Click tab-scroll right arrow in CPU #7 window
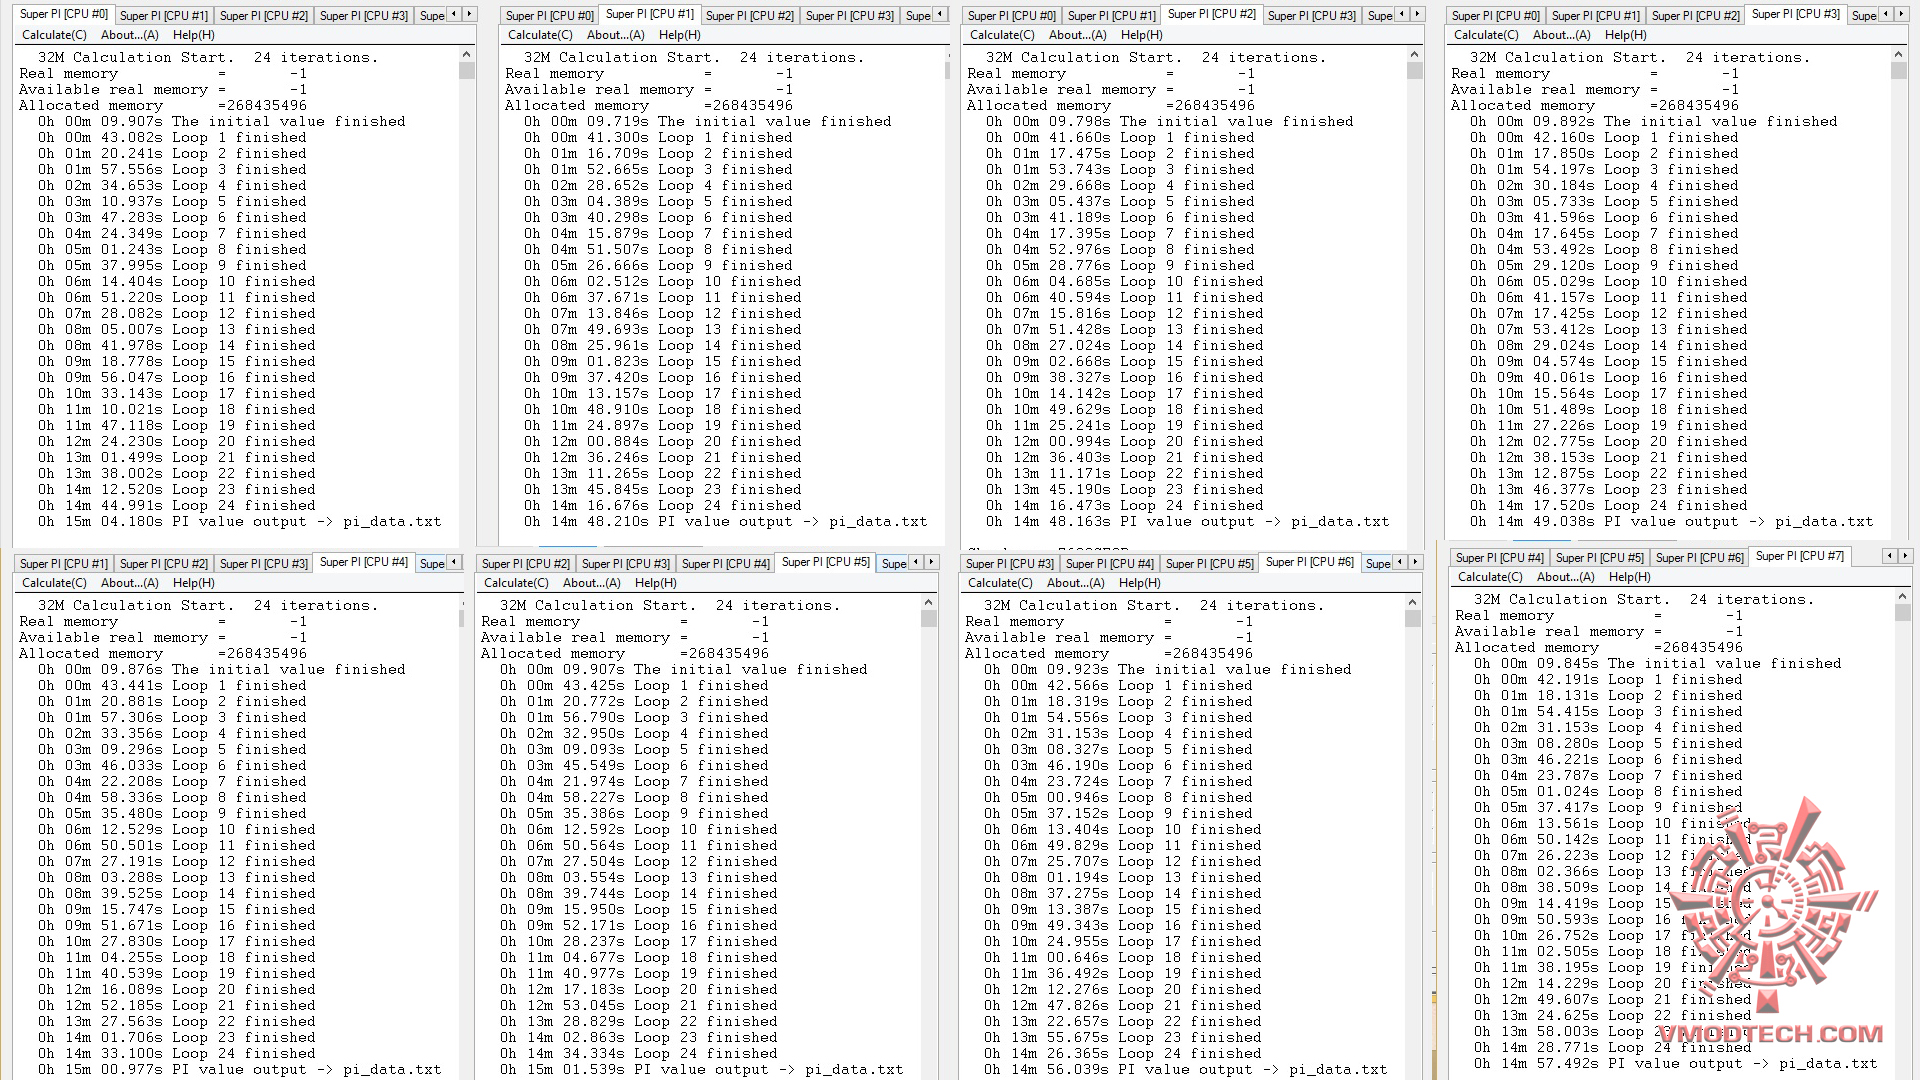Viewport: 1920px width, 1080px height. coord(1905,556)
